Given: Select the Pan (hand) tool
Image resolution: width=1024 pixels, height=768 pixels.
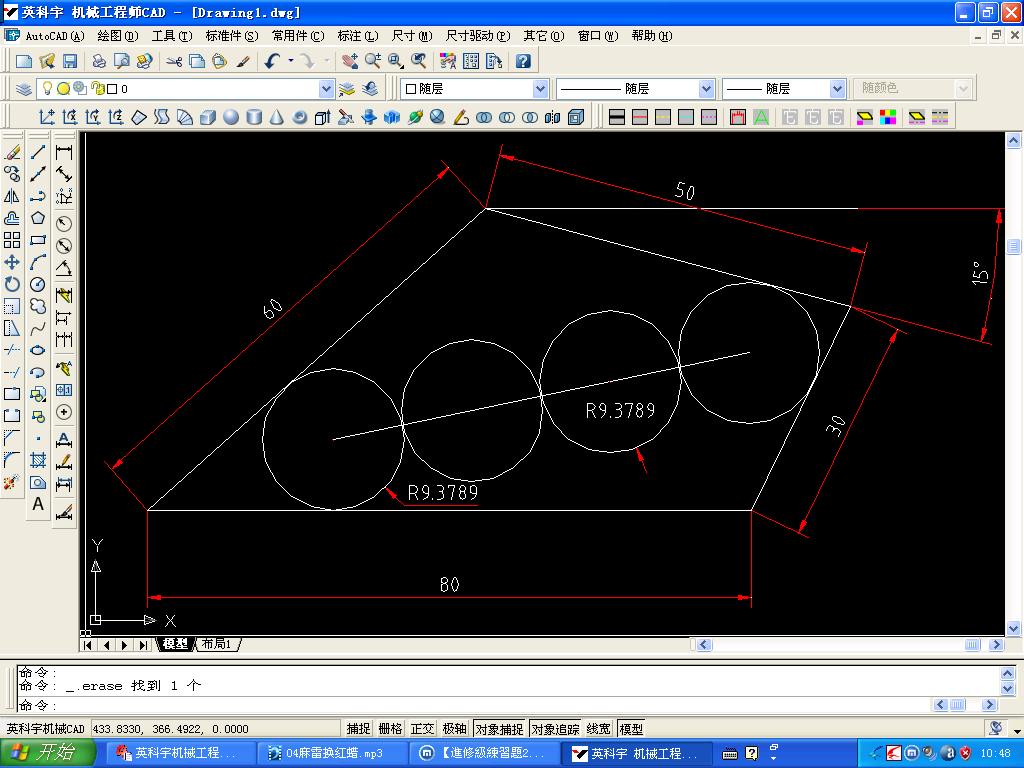Looking at the screenshot, I should tap(349, 61).
